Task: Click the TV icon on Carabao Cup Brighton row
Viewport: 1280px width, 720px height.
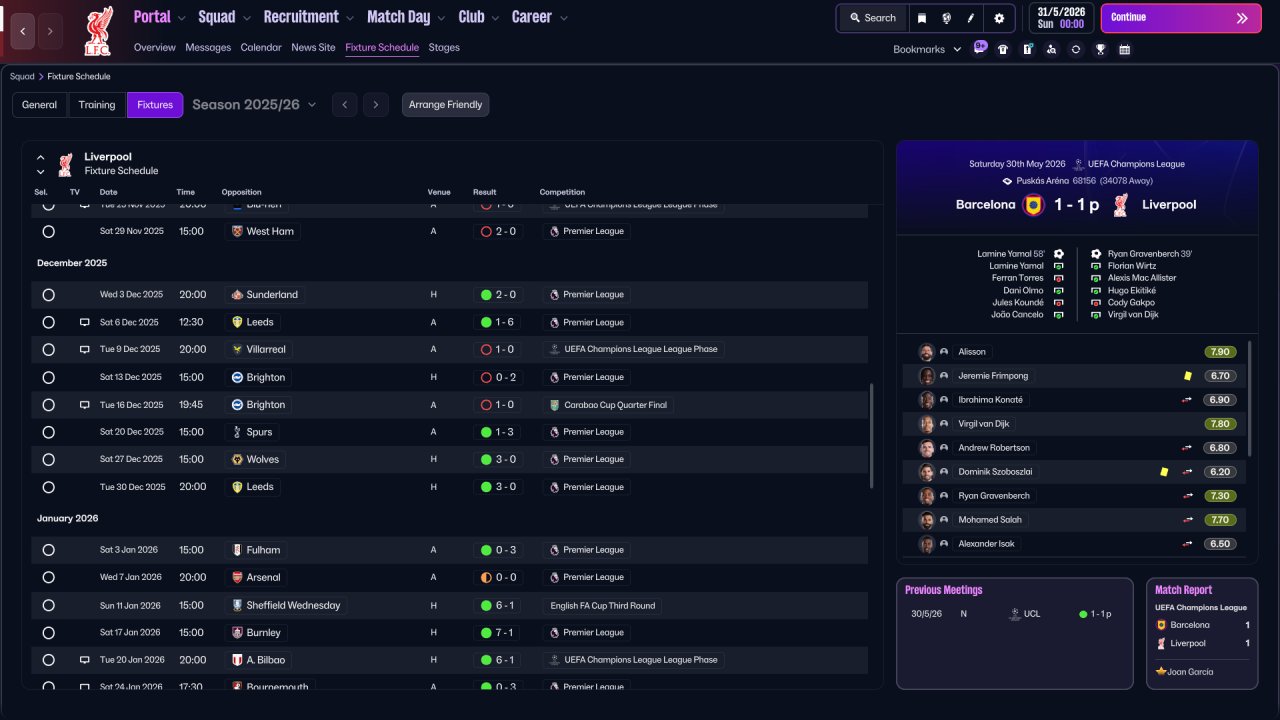Action: click(85, 405)
